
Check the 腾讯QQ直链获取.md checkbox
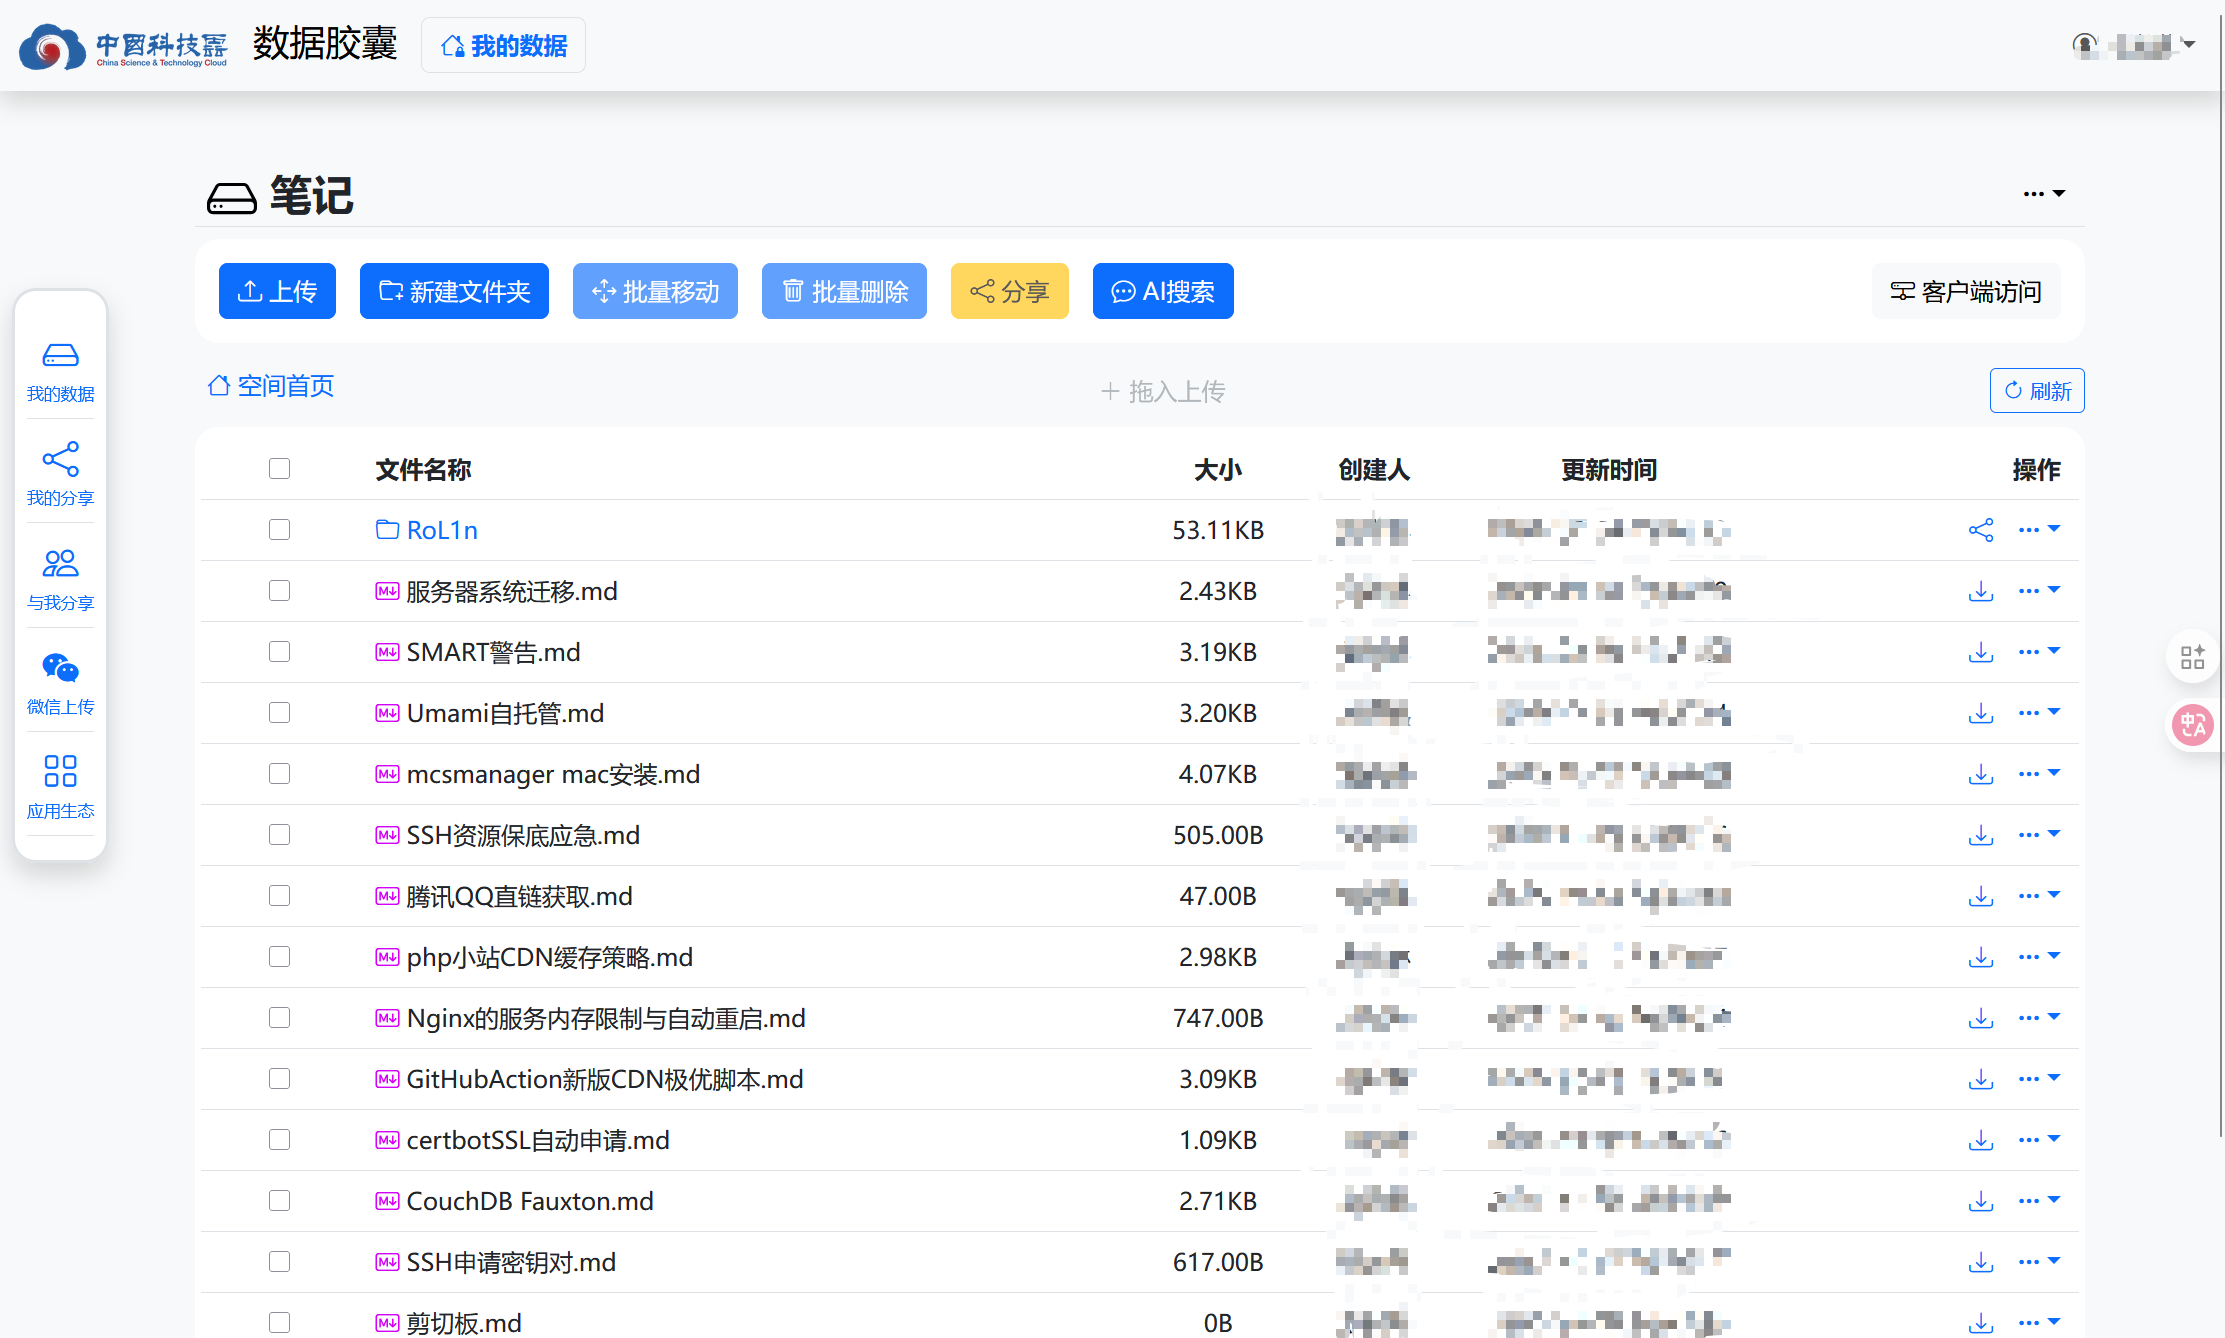(x=279, y=896)
